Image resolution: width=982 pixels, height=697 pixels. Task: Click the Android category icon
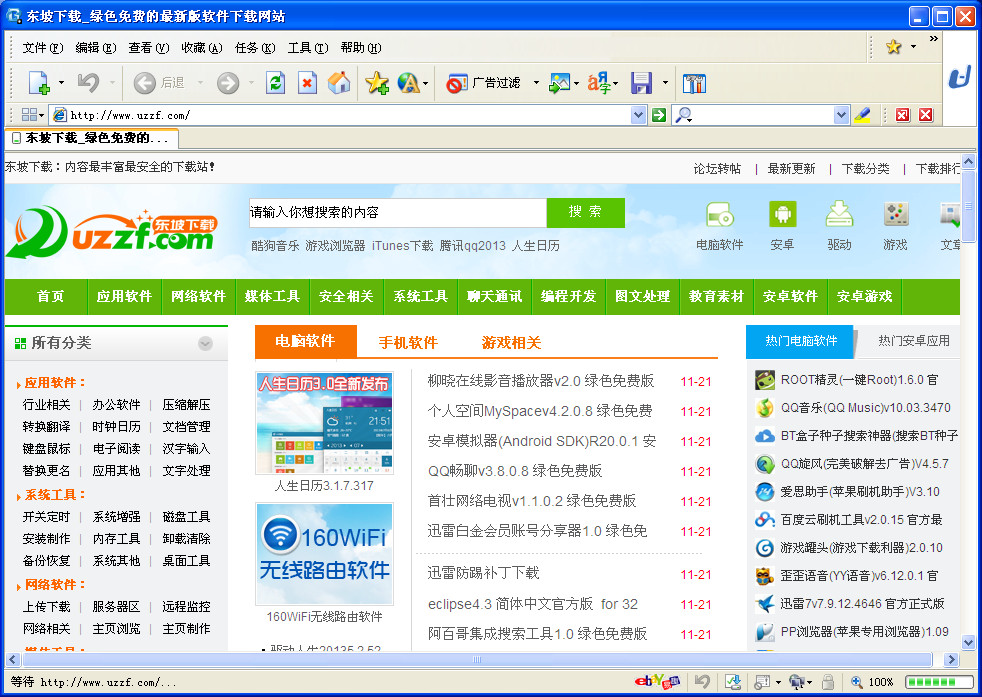pos(782,214)
